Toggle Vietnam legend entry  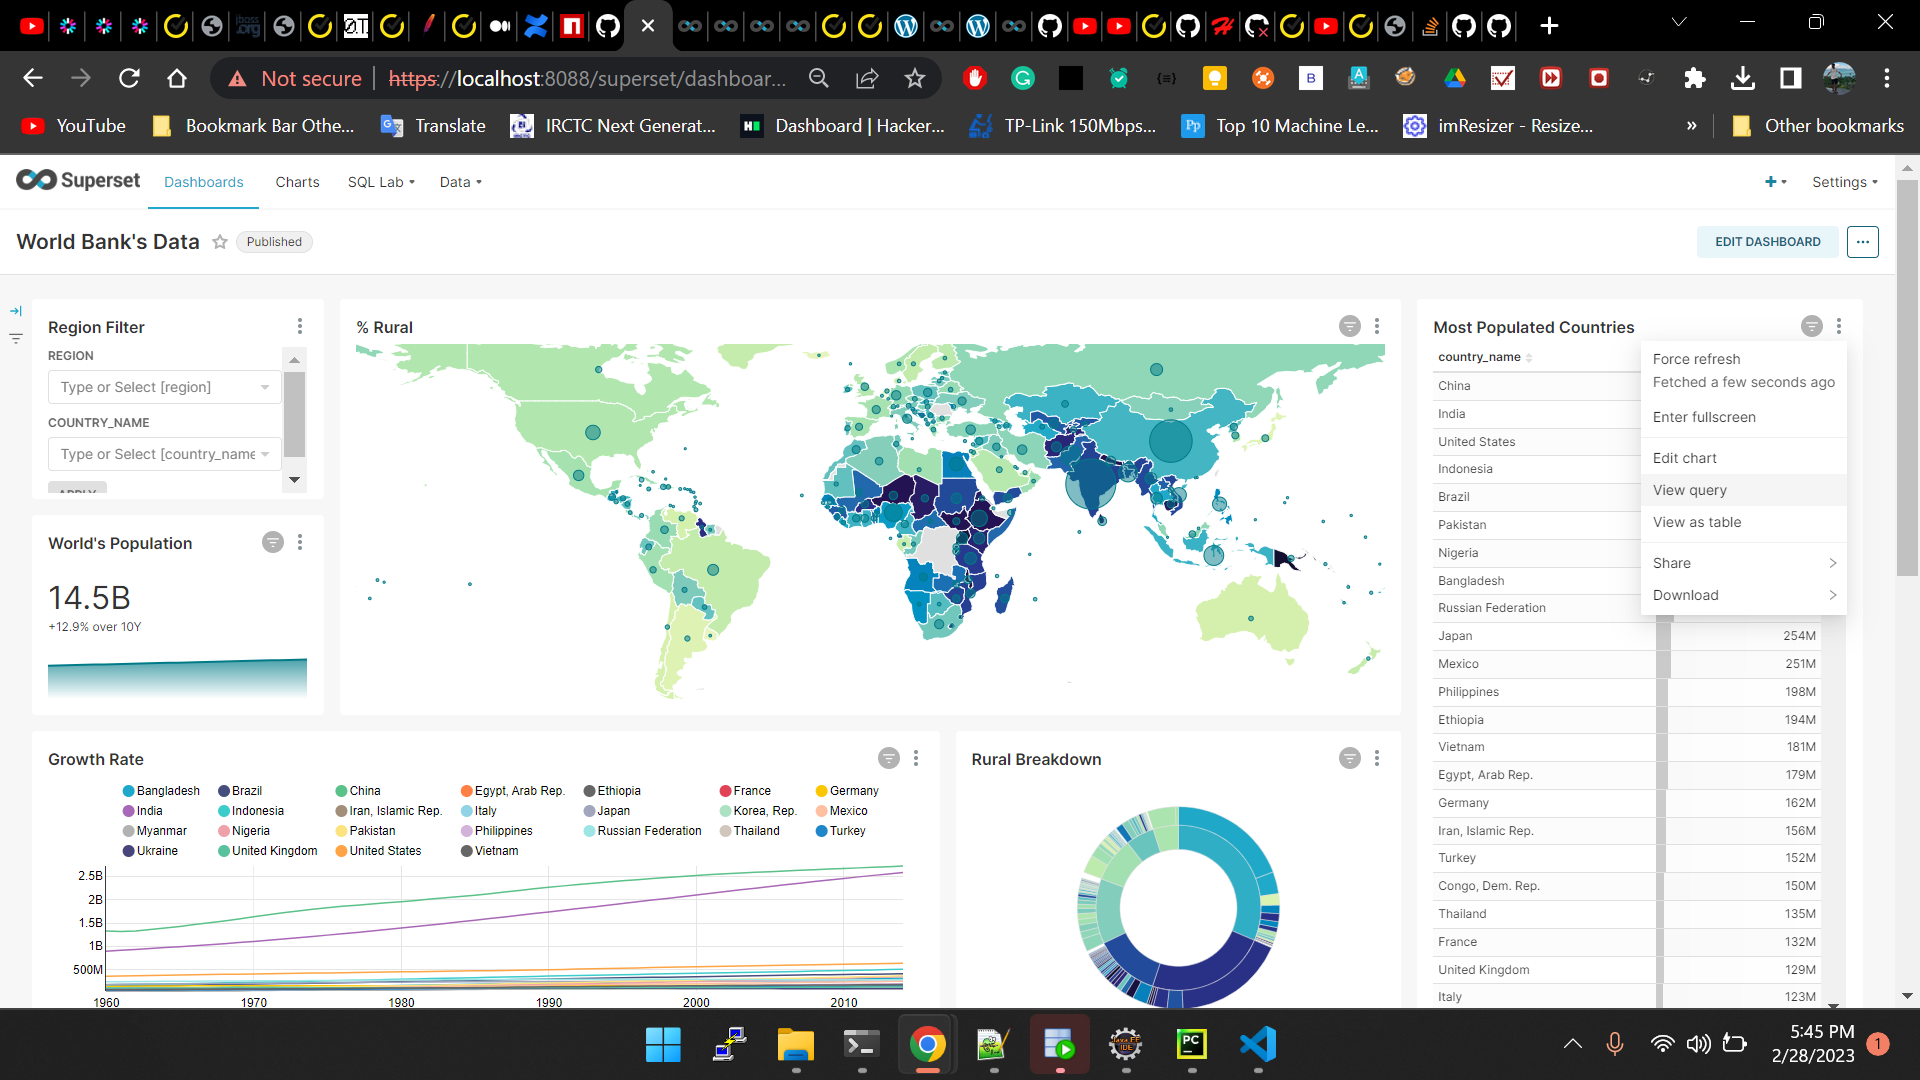(x=489, y=851)
